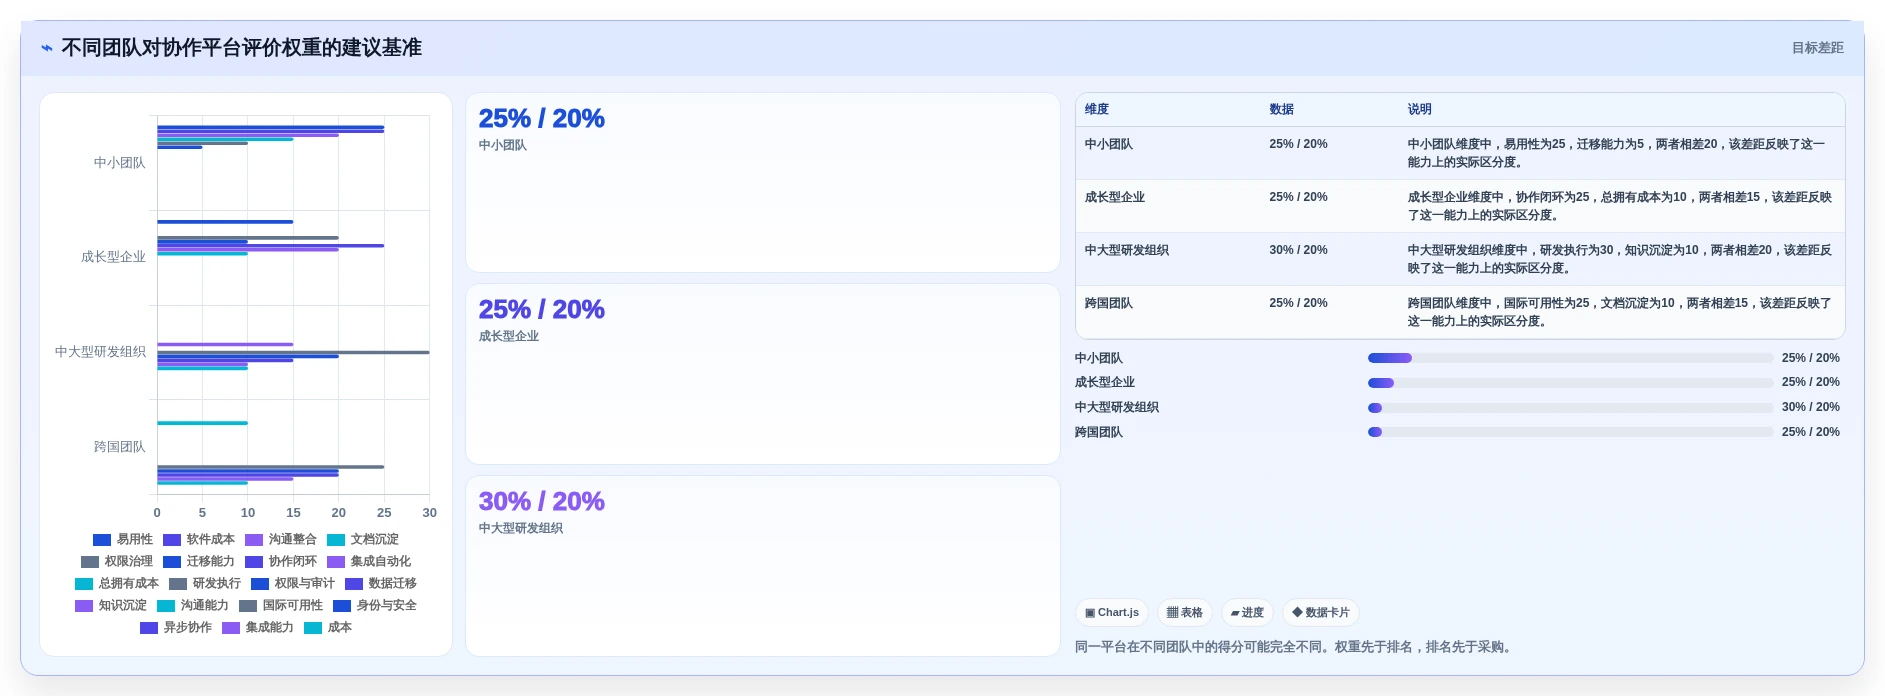This screenshot has height=696, width=1885.
Task: Click the 中大型研发组织 label on the chart axis
Action: coord(100,352)
